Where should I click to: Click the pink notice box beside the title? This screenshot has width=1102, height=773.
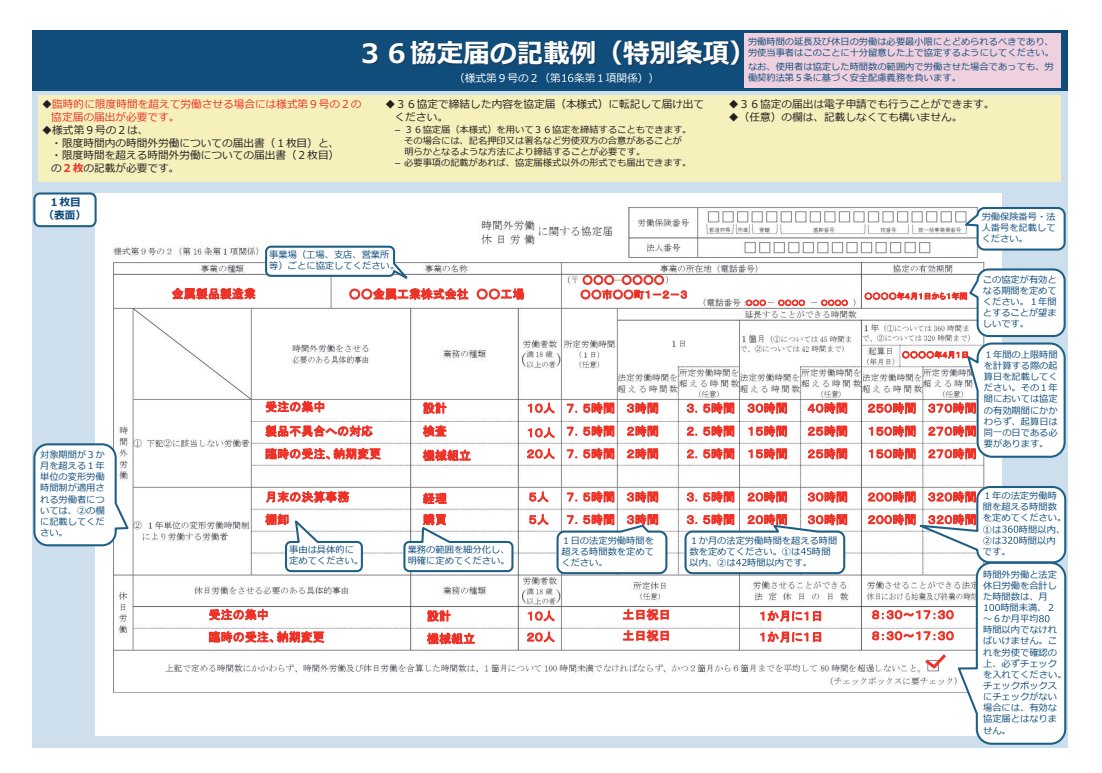902,61
